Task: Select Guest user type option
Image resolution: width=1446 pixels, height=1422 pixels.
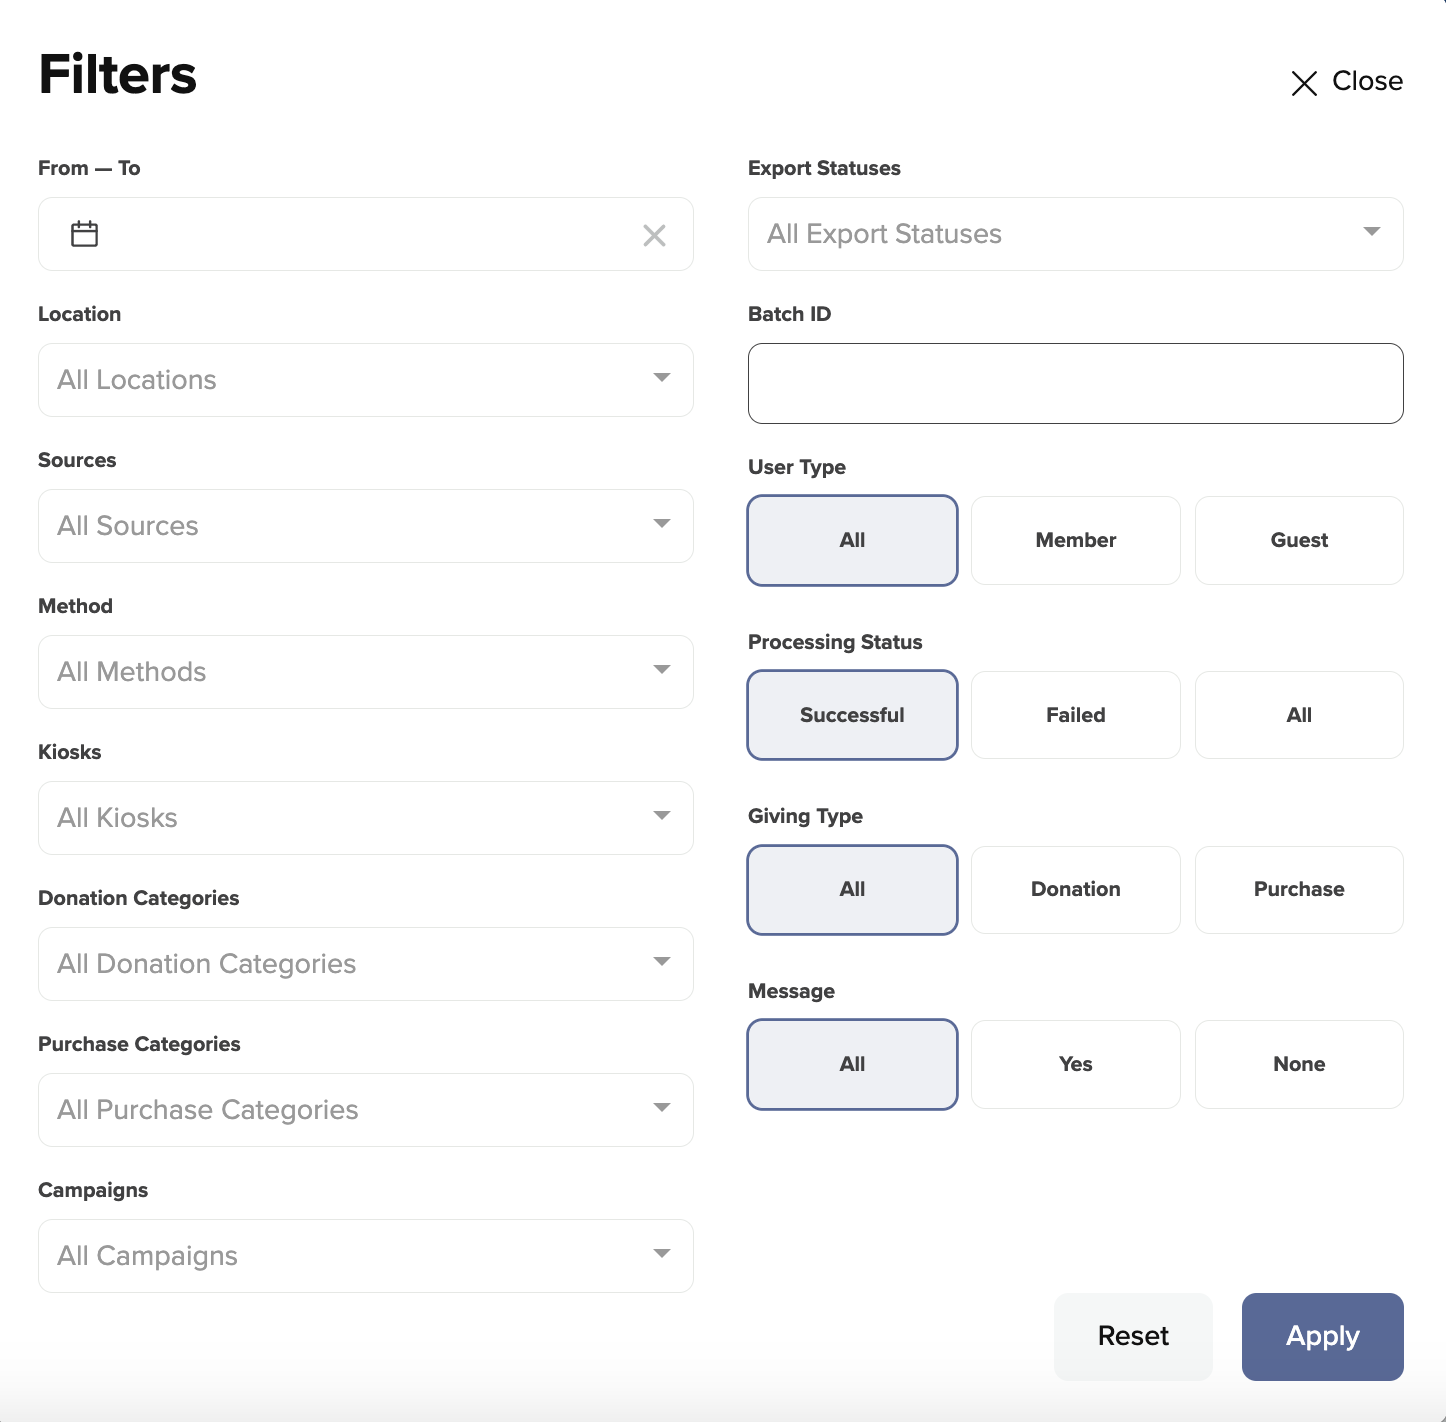Action: click(x=1298, y=540)
